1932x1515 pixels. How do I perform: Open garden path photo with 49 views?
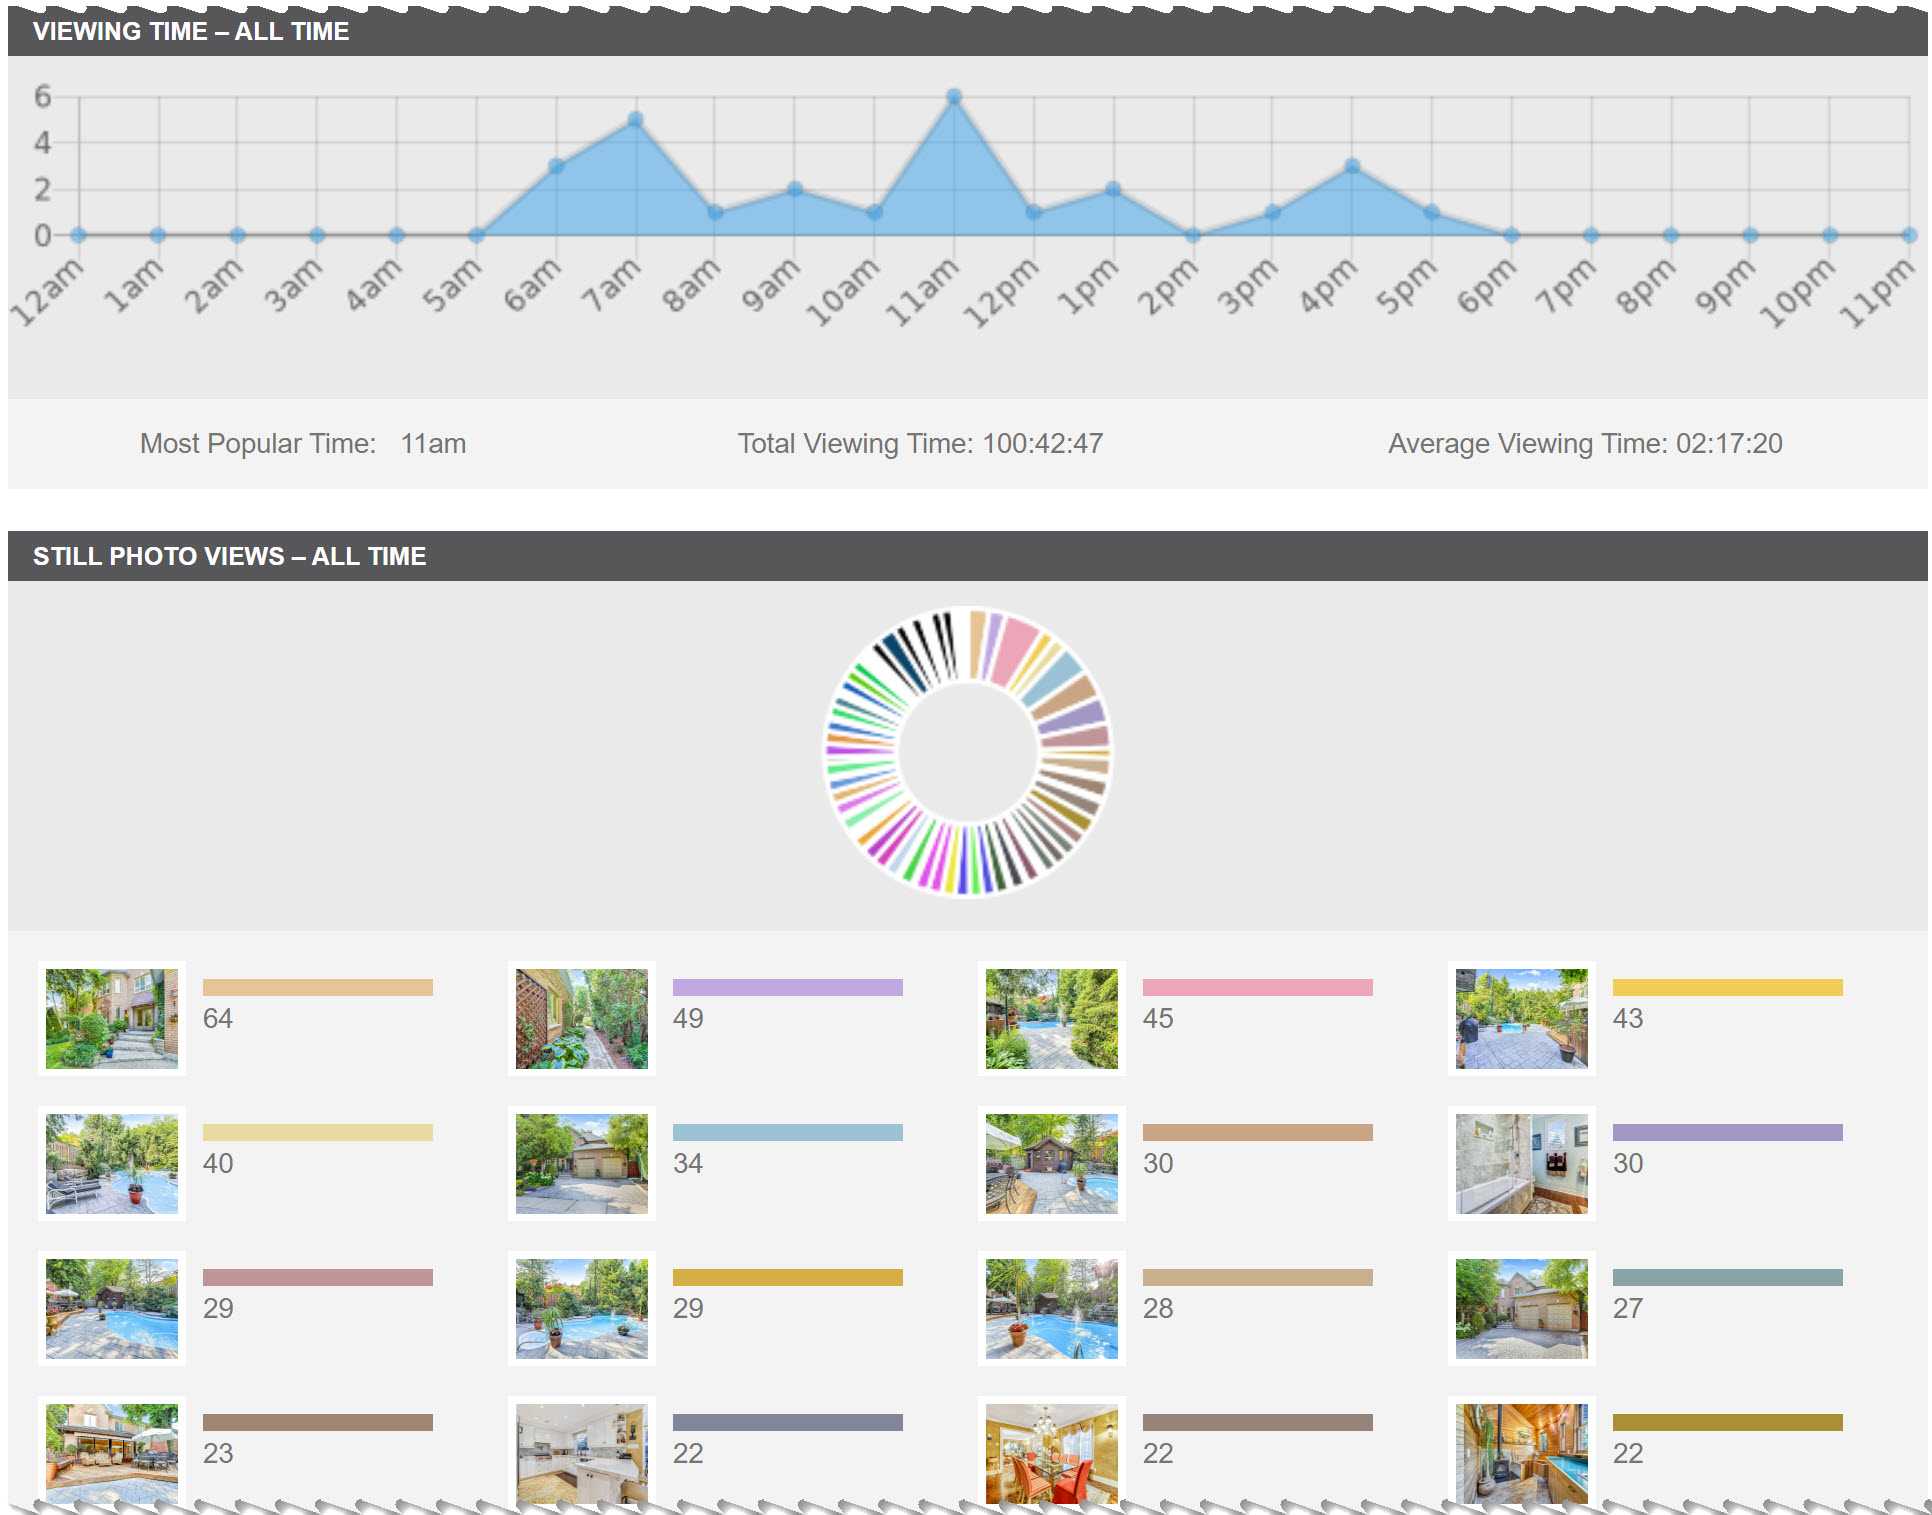582,1018
